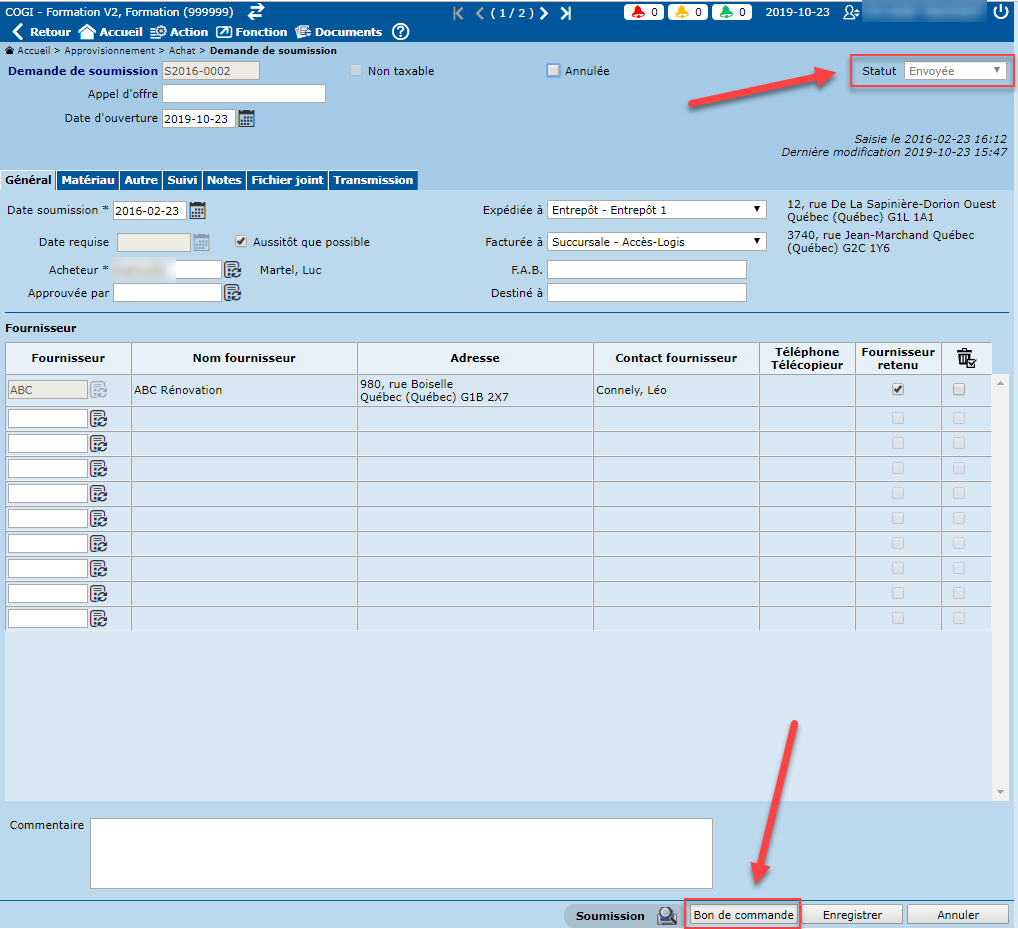Screen dimensions: 1018x929
Task: Click into the Commentaire text area
Action: (x=401, y=853)
